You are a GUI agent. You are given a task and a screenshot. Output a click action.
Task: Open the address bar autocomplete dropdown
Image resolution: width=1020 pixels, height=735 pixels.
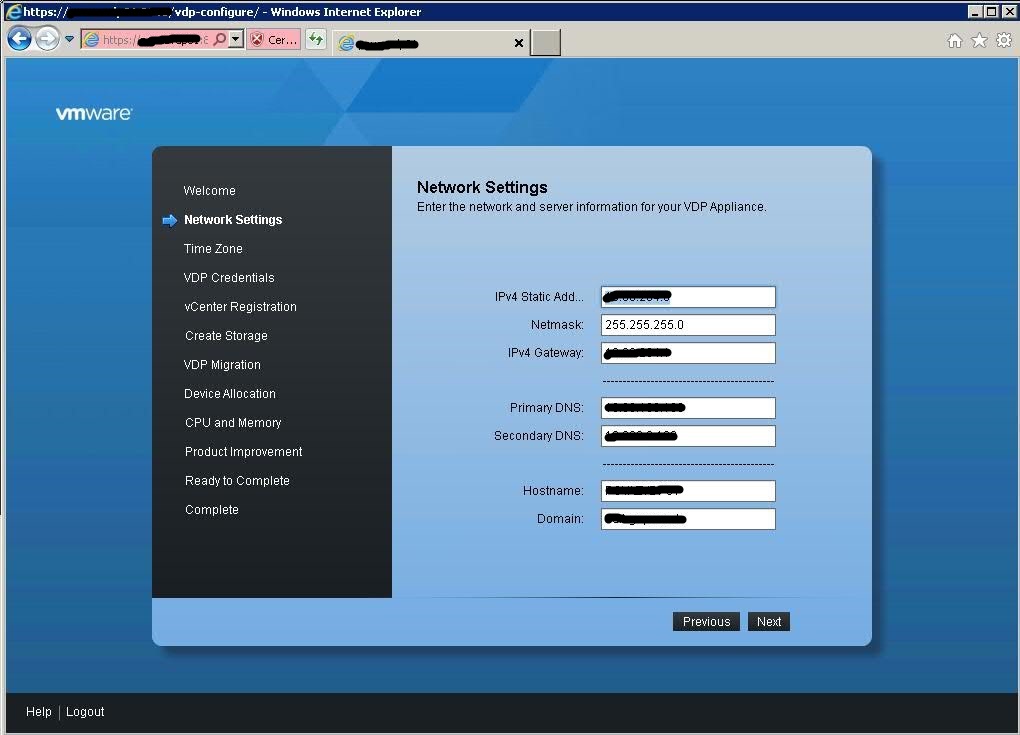click(236, 40)
